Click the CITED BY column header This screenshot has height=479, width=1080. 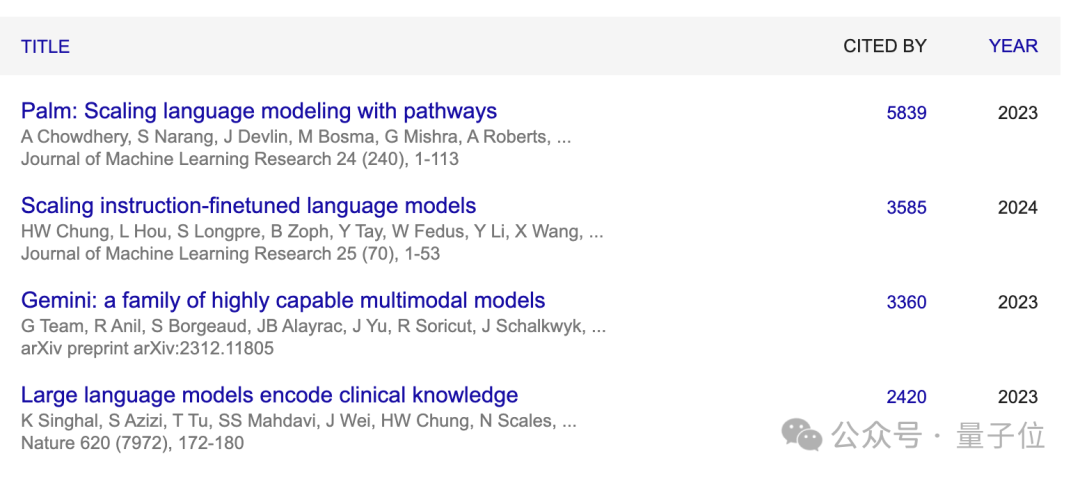pyautogui.click(x=884, y=46)
